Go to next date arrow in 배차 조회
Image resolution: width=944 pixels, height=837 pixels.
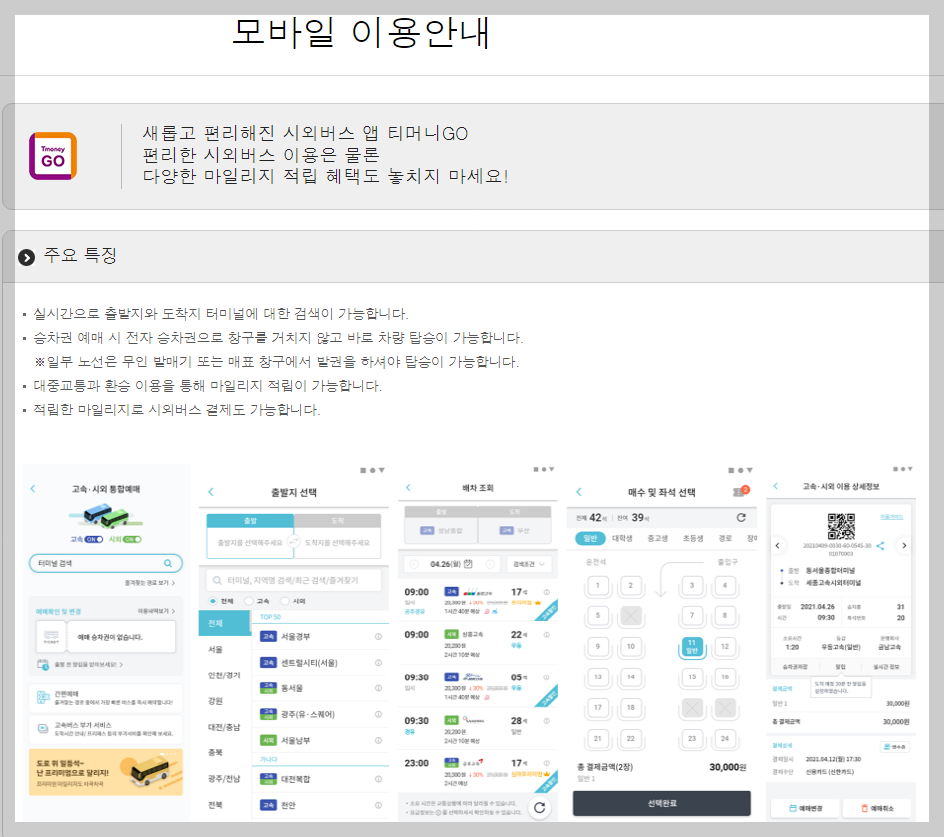(490, 564)
